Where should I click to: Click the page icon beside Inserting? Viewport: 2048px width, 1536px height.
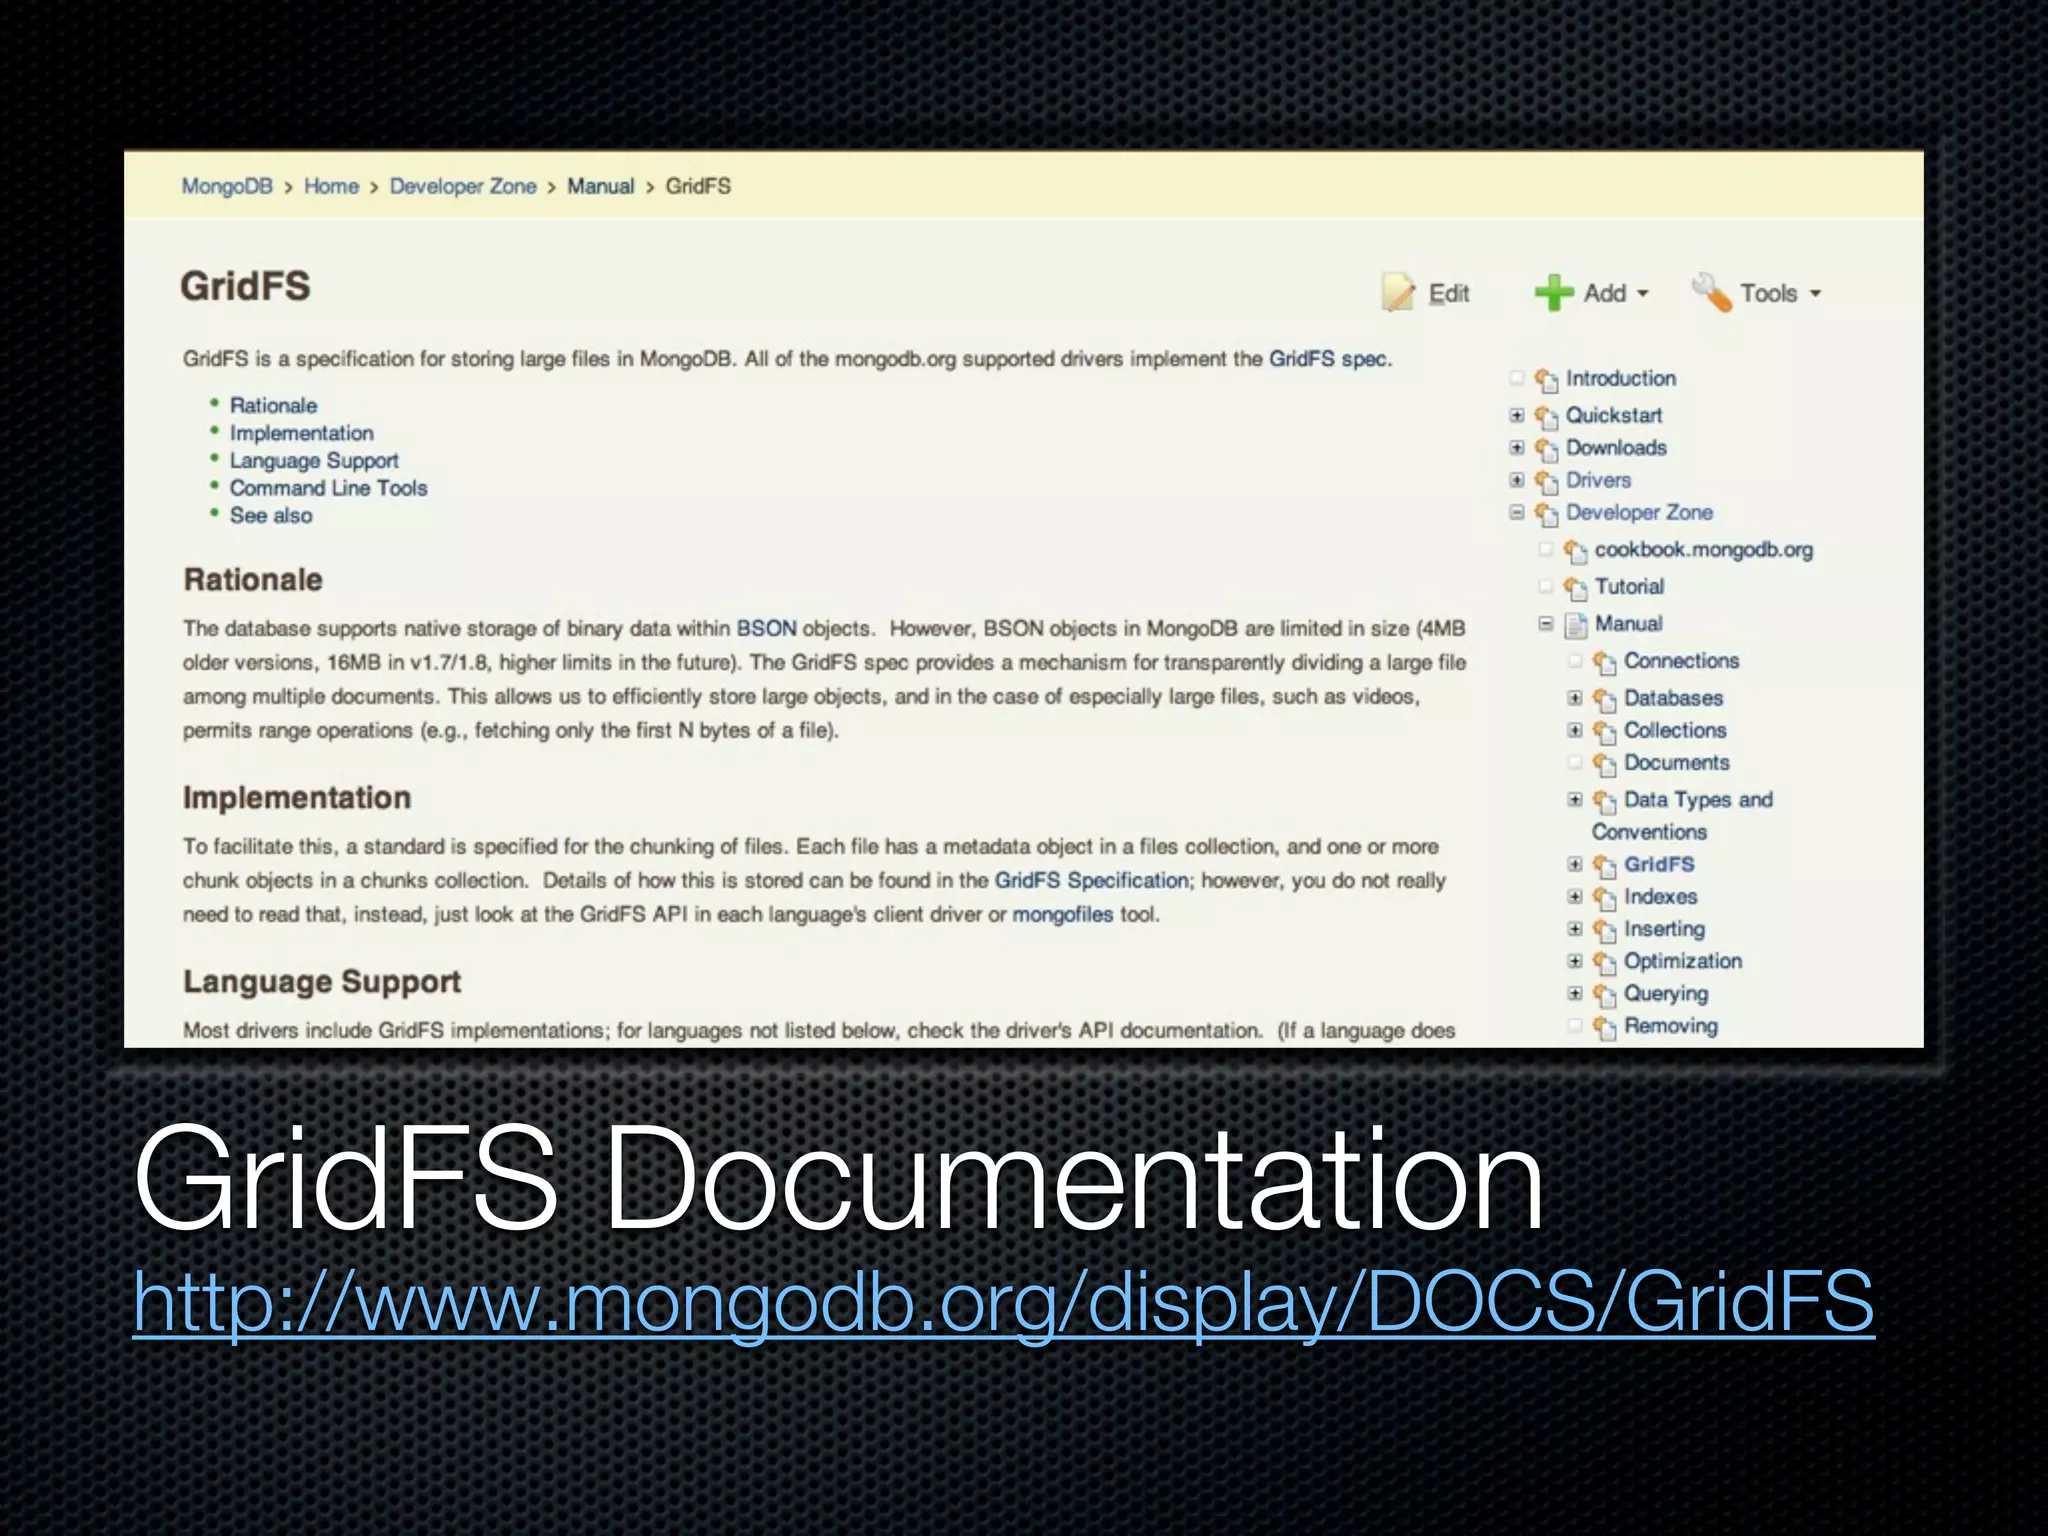1604,931
